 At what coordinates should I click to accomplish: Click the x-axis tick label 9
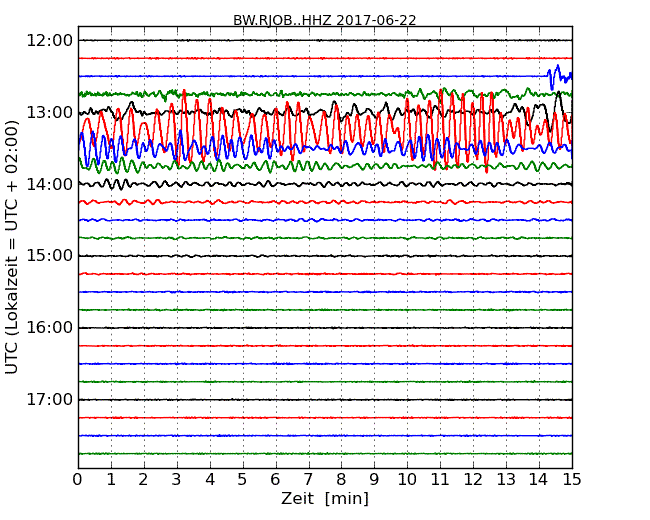tap(374, 480)
